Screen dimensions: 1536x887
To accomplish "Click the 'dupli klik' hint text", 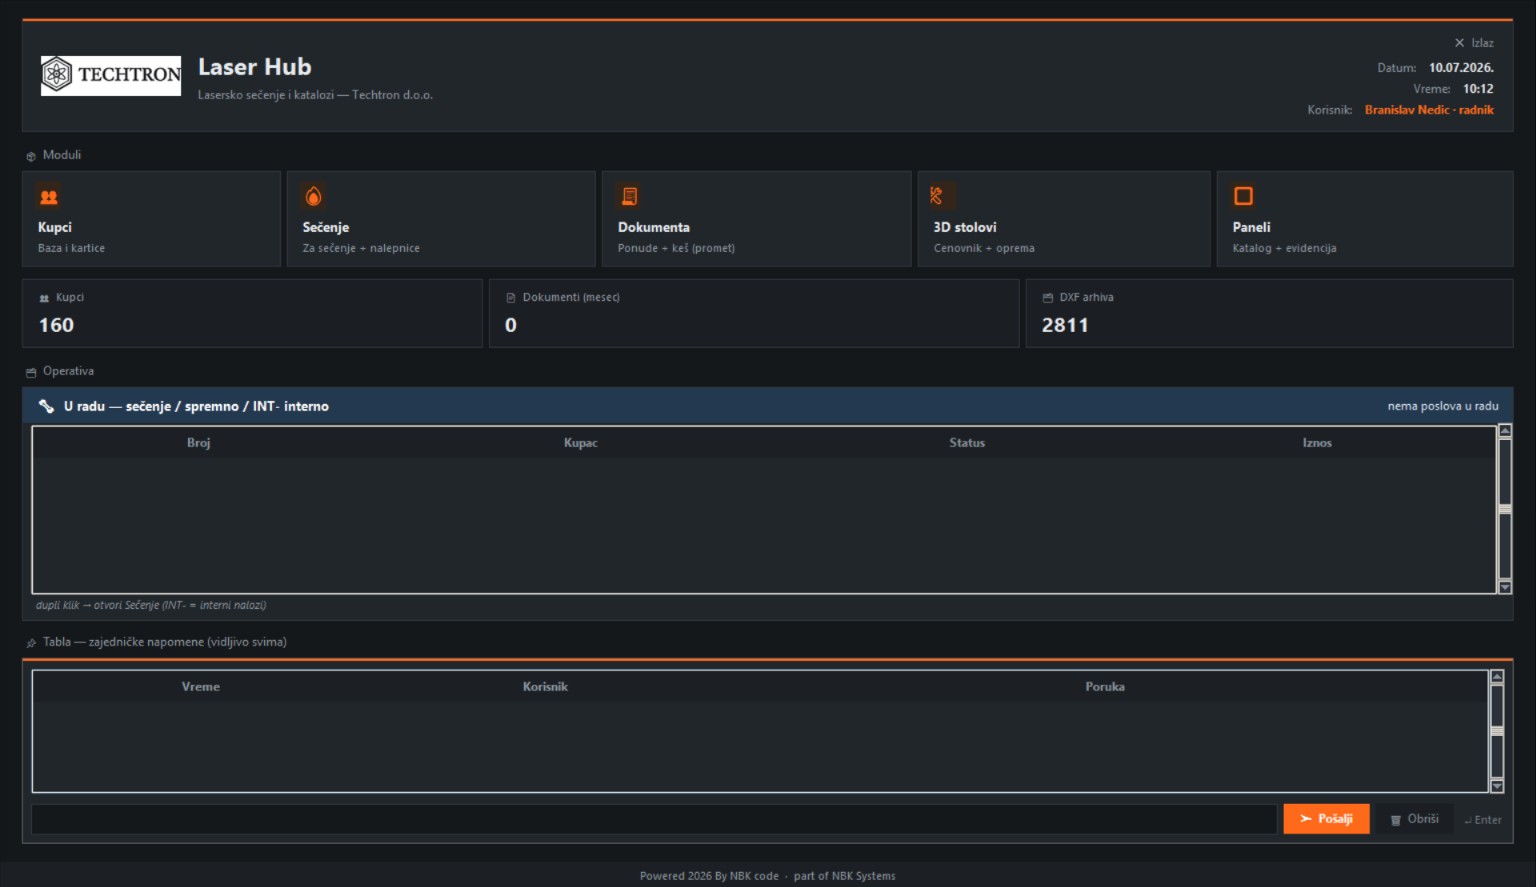I will point(151,605).
